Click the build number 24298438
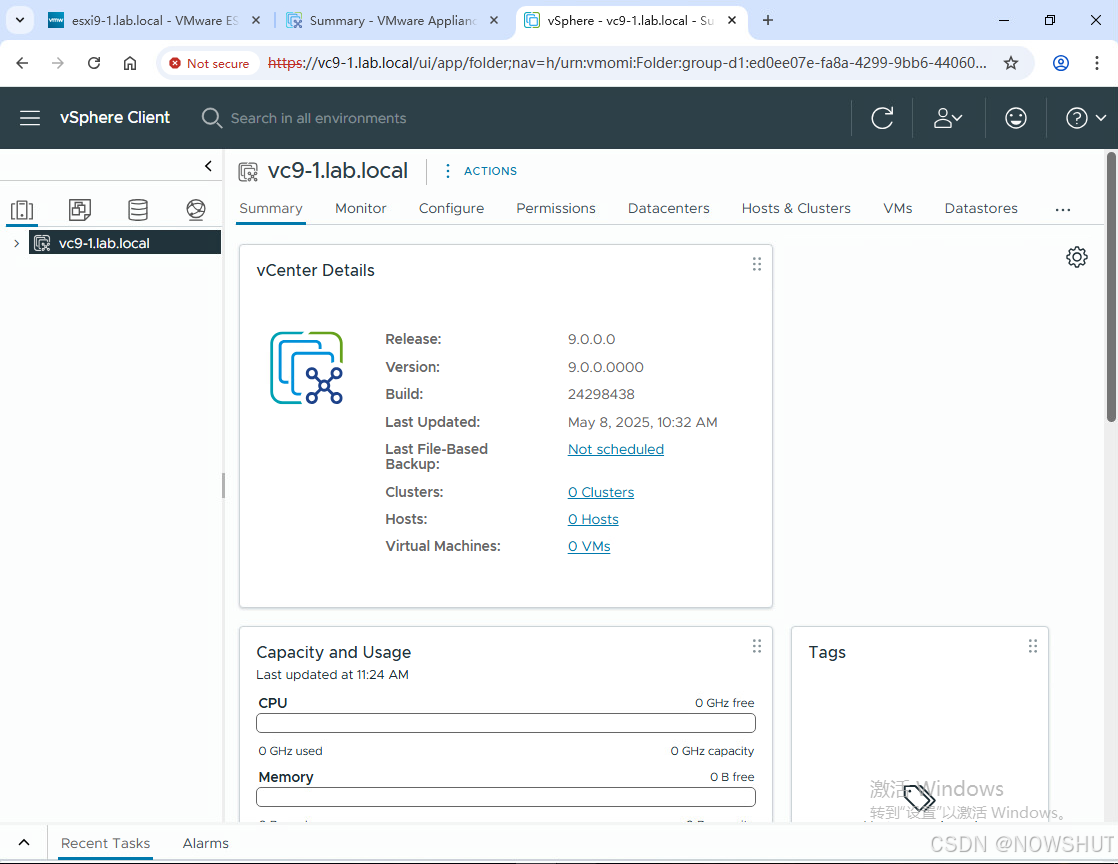Screen dimensions: 1118x864 pyautogui.click(x=601, y=394)
